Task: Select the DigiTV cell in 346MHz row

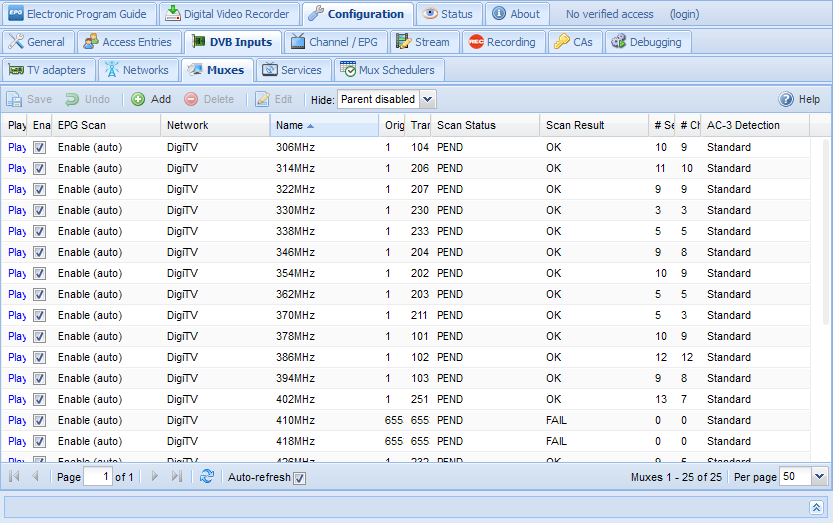Action: point(215,252)
